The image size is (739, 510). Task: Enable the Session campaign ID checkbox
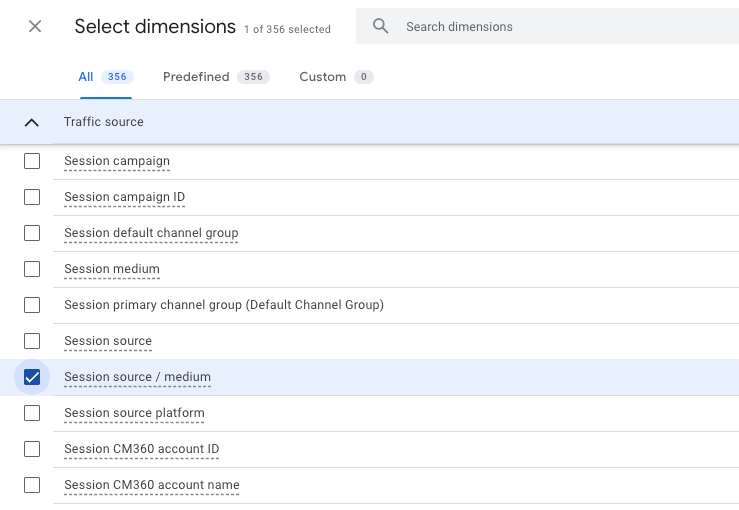[x=32, y=197]
